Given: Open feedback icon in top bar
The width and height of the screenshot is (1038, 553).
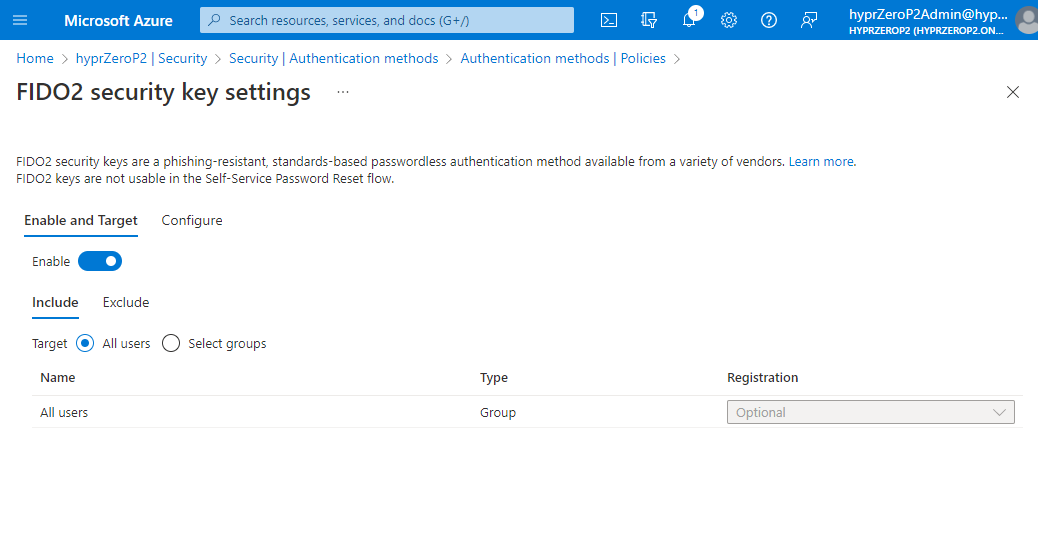Looking at the screenshot, I should point(808,21).
